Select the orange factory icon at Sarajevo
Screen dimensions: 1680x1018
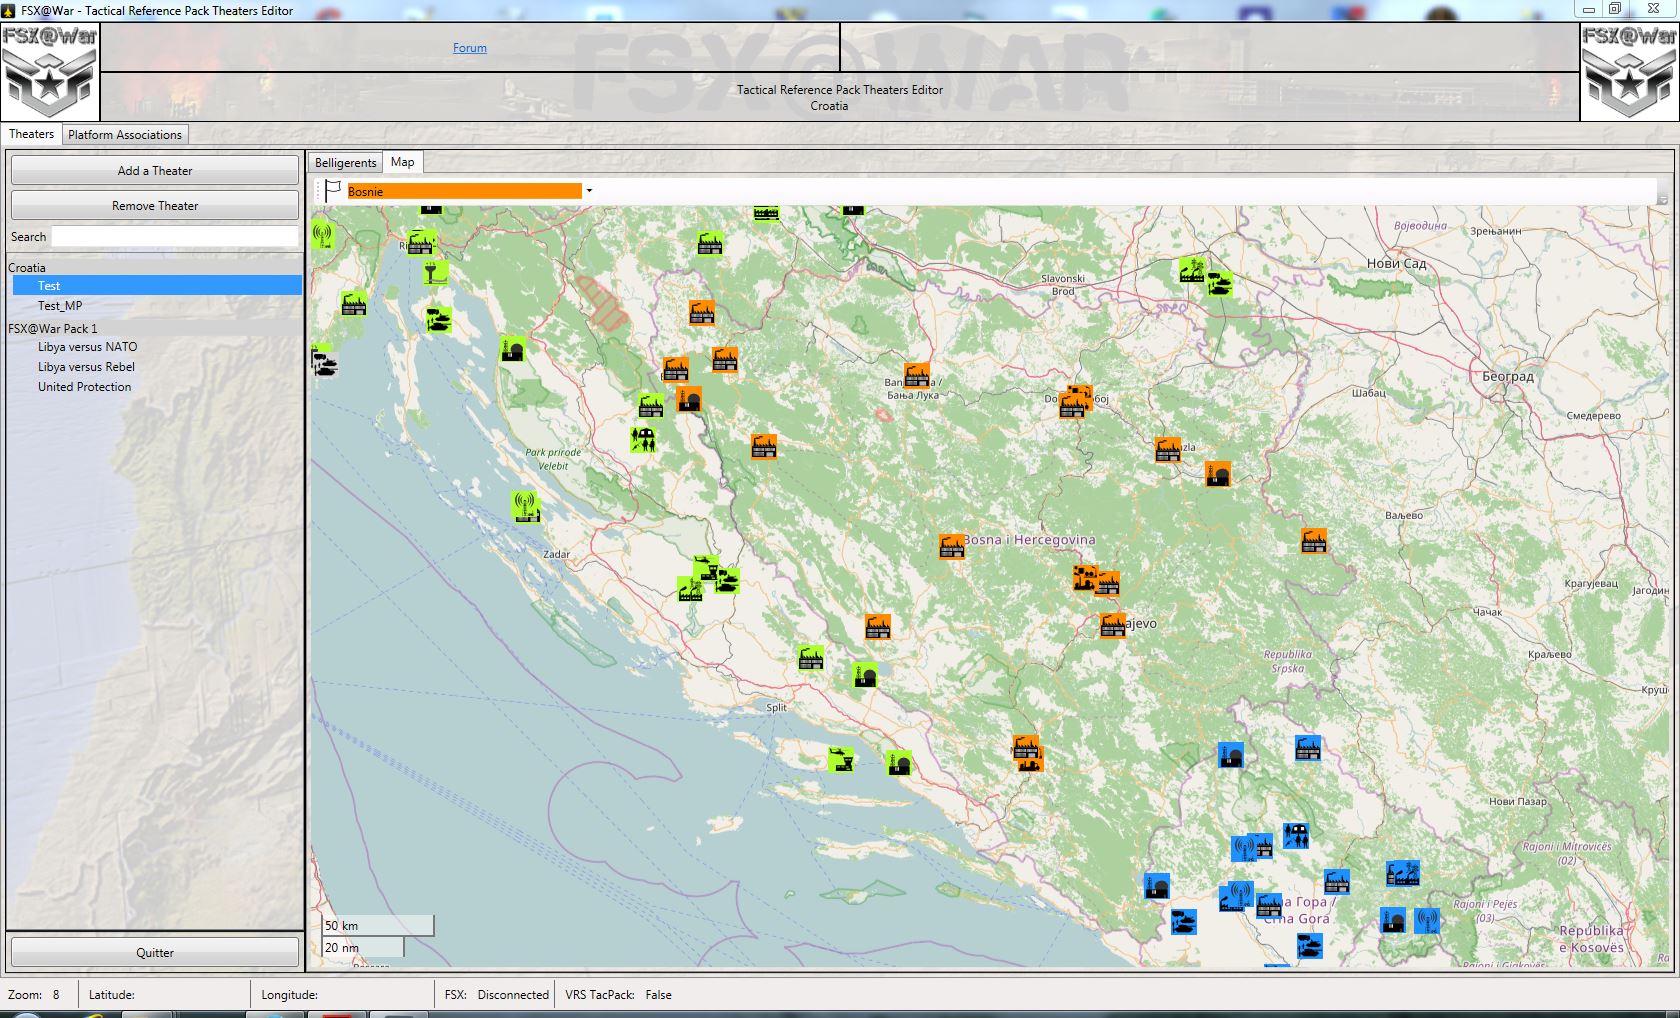(1112, 625)
